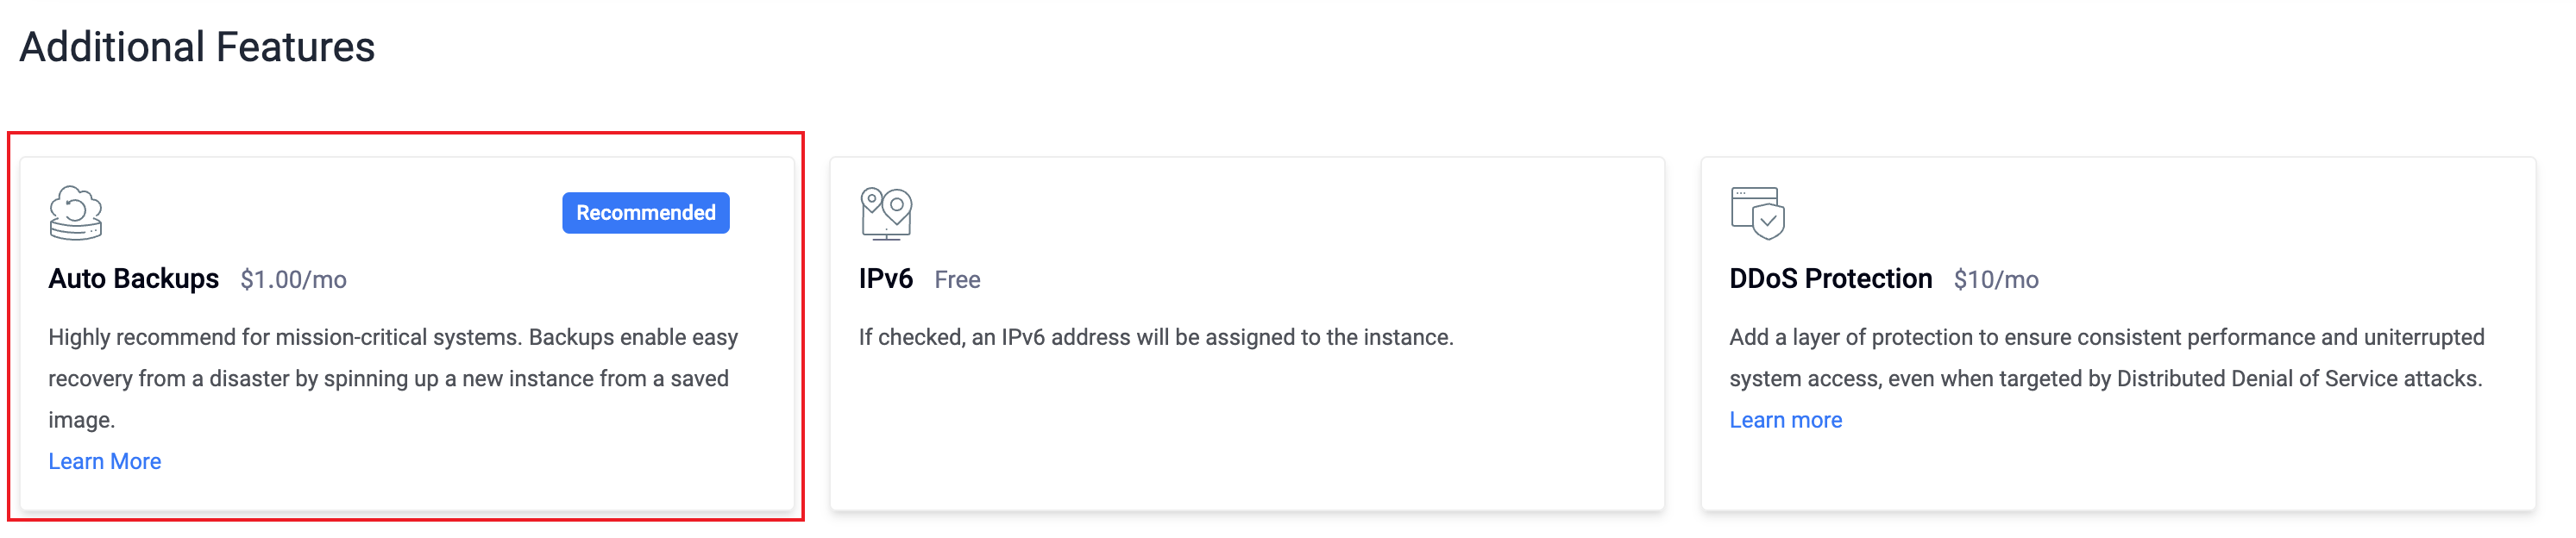Click the $1.00/mo price label

(x=294, y=280)
